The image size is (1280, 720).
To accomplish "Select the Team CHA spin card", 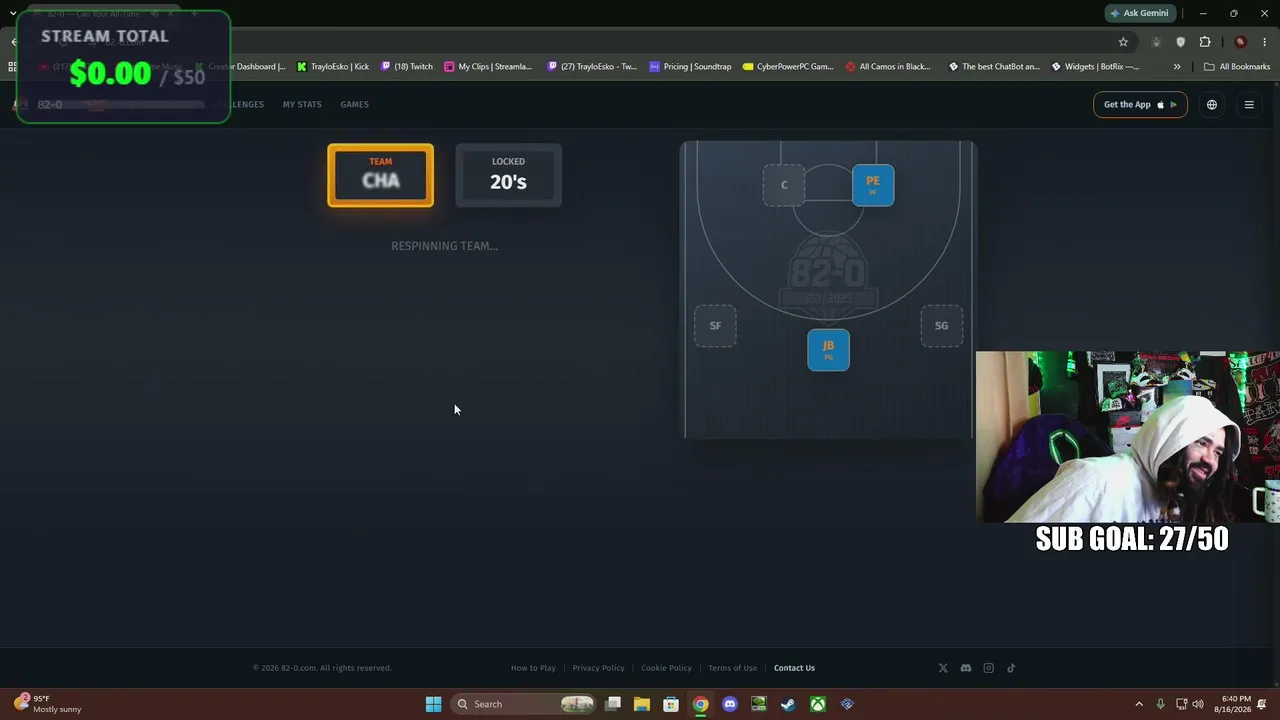I will coord(380,176).
